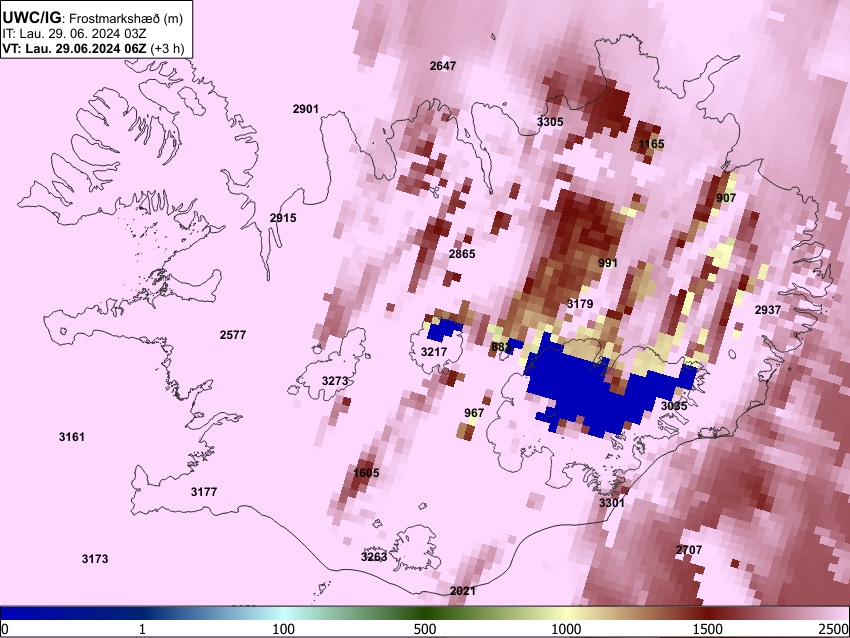Click the 2500 tick on the color scale
The width and height of the screenshot is (850, 638).
834,629
